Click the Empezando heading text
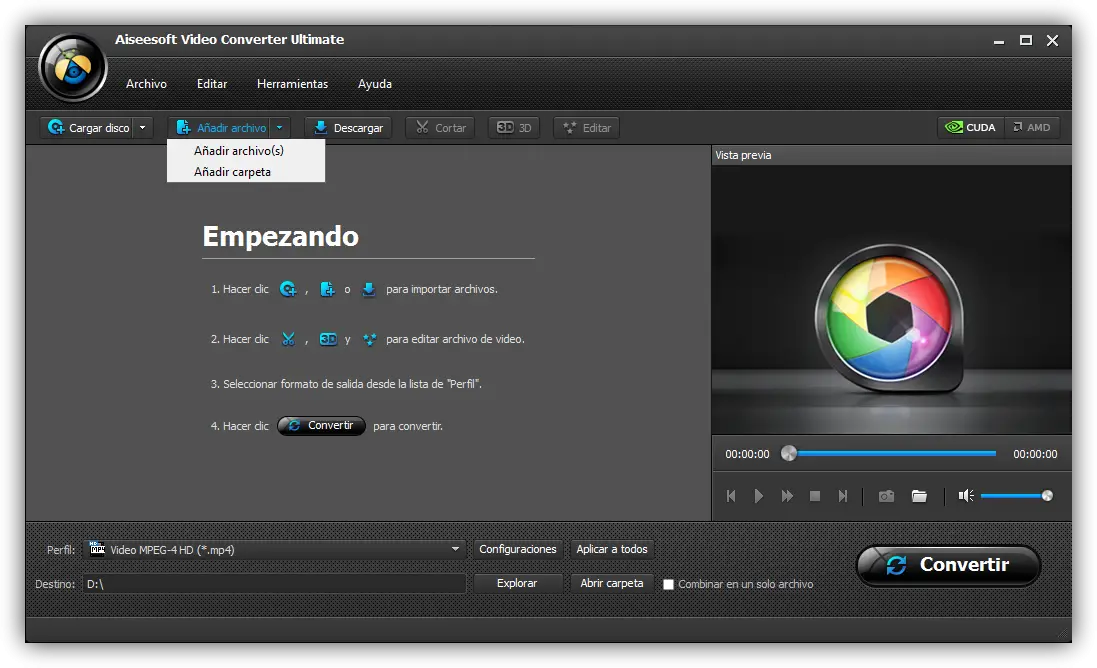This screenshot has height=668, width=1097. (x=281, y=236)
